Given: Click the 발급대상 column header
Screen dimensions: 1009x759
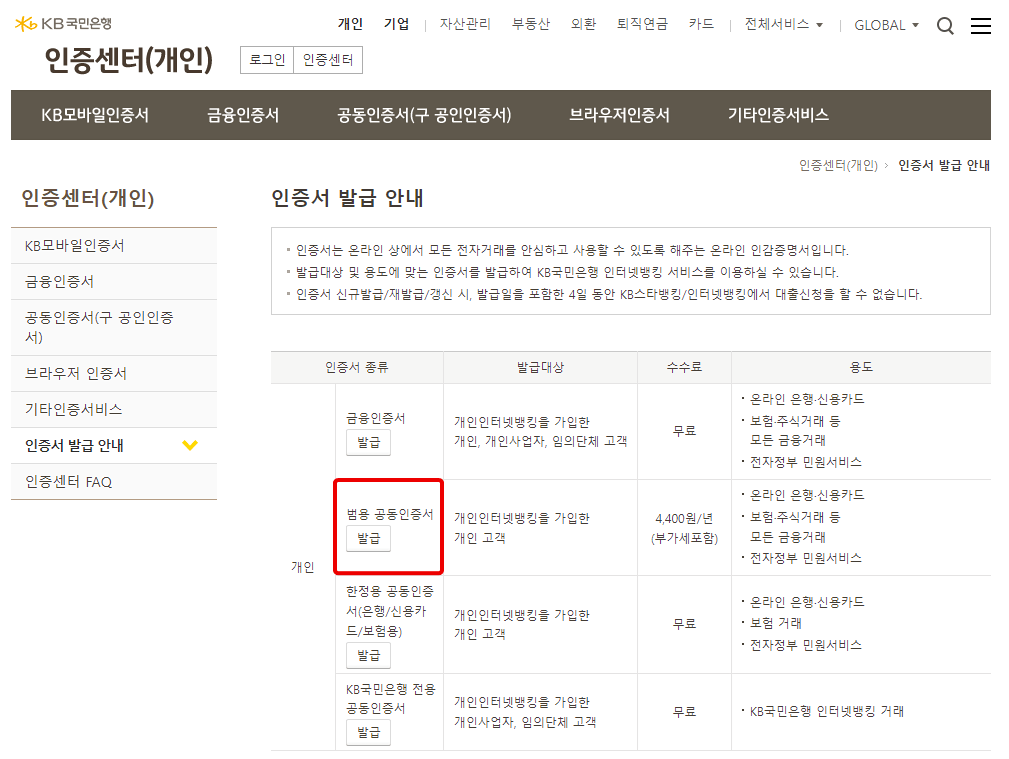Looking at the screenshot, I should pos(541,368).
